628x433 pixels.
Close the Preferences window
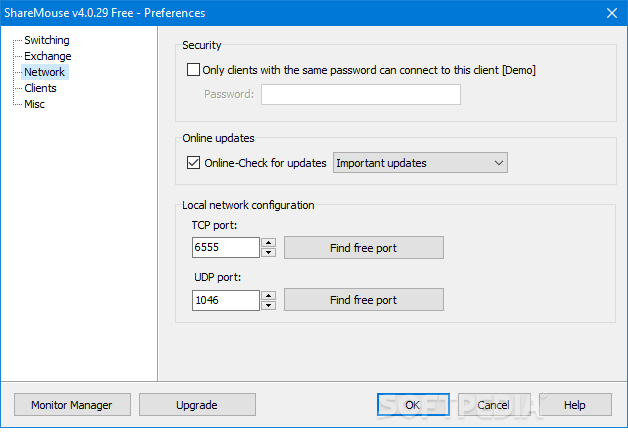point(612,13)
